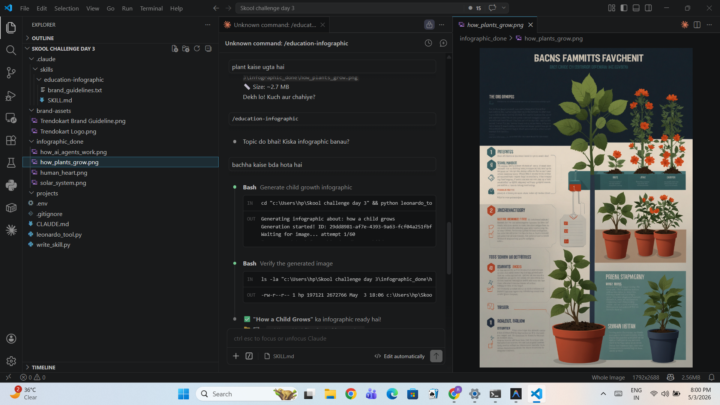Viewport: 720px width, 405px height.
Task: Collapse the SKOOL CHALLENGE DAY 3 root folder
Action: click(63, 49)
